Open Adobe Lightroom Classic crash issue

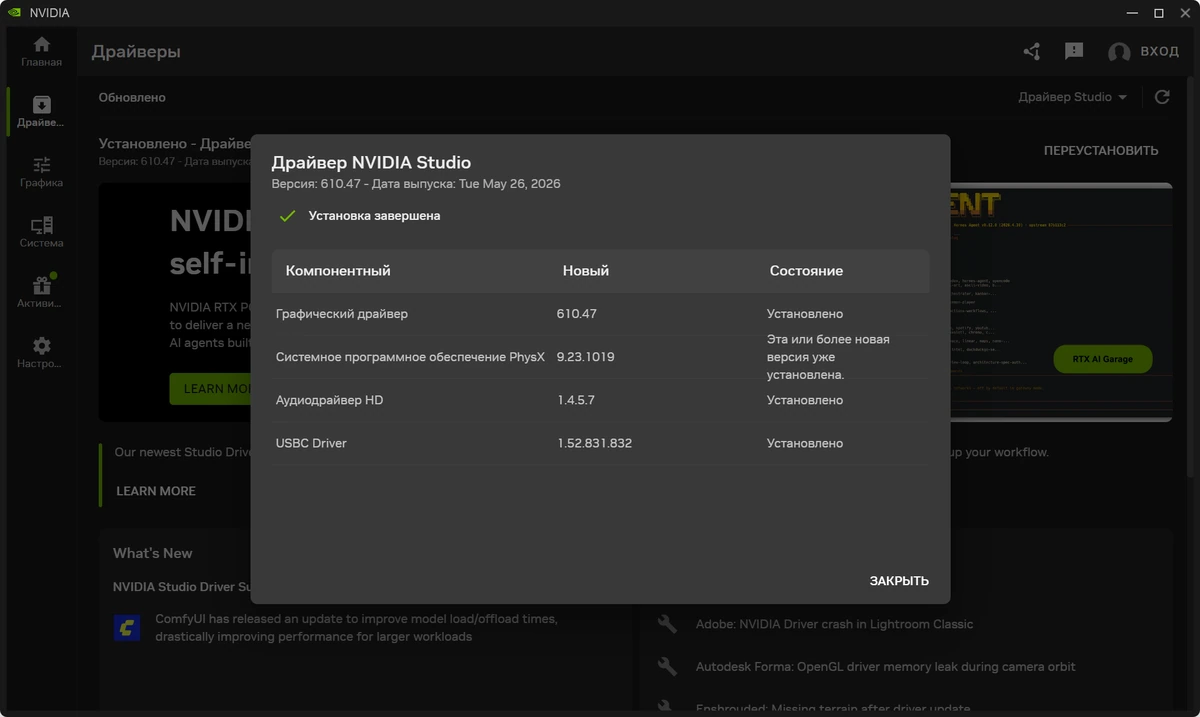[x=834, y=624]
